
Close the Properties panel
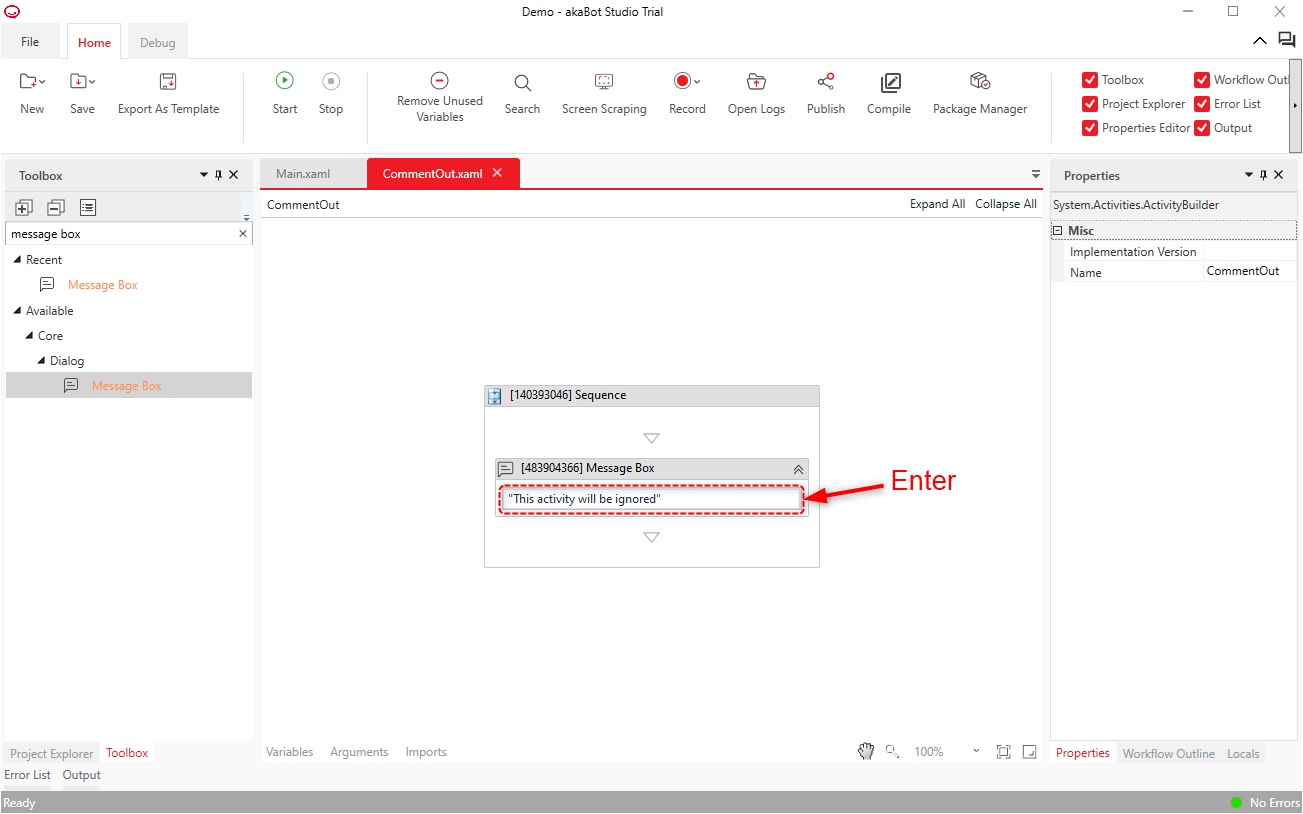[1278, 175]
